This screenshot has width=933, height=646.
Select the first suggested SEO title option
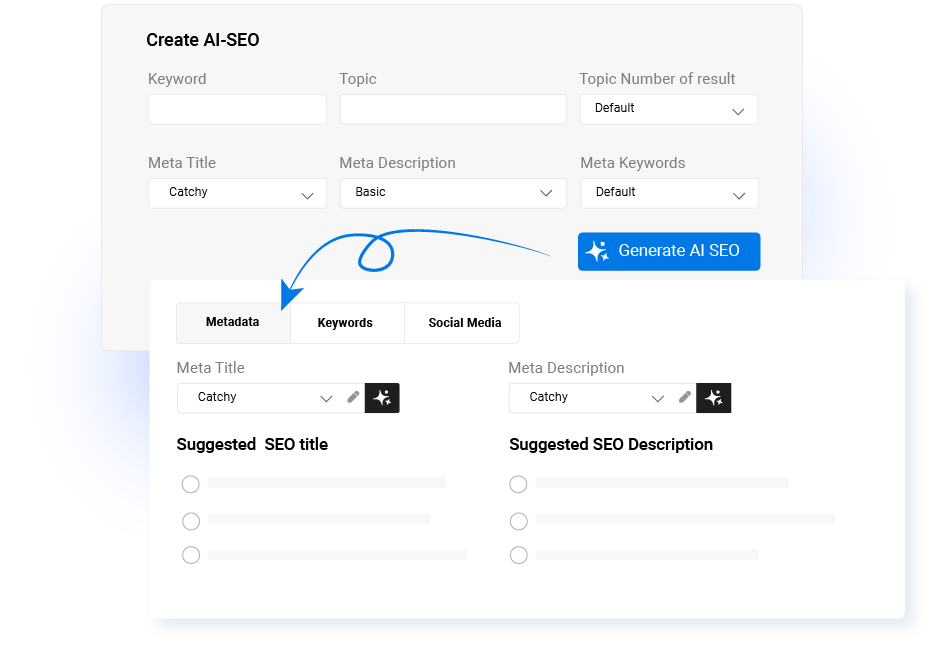tap(191, 484)
